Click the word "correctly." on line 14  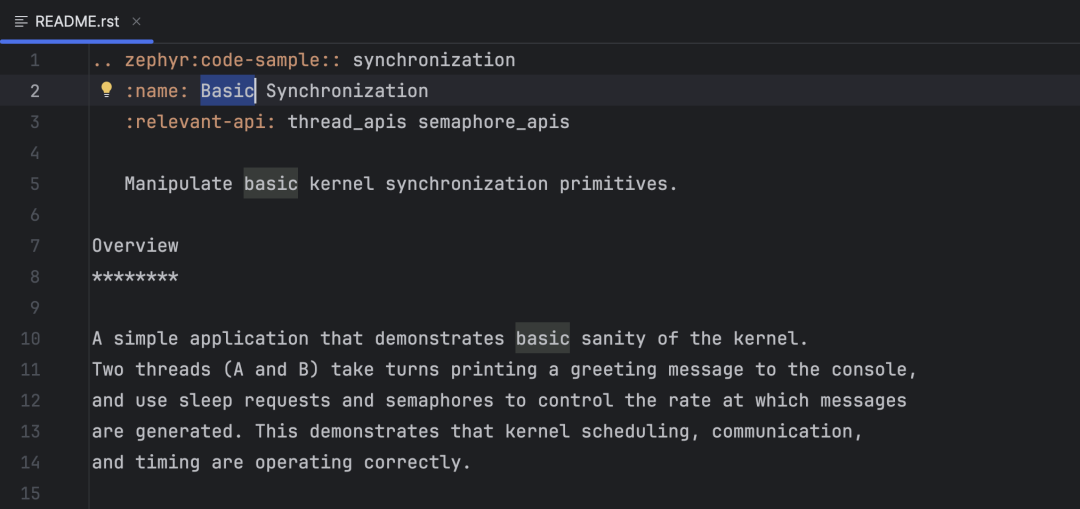[417, 463]
